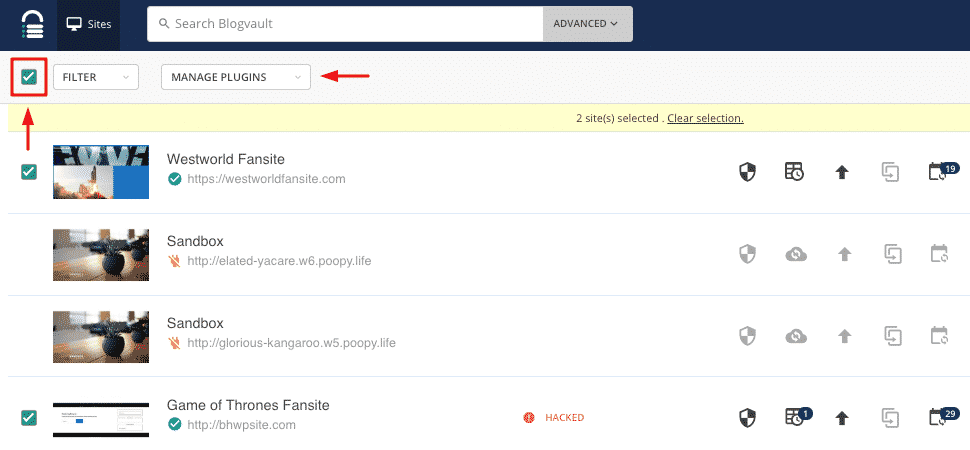Uncheck the Westworld Fansite checkbox
Screen dimensions: 970x450
[29, 172]
